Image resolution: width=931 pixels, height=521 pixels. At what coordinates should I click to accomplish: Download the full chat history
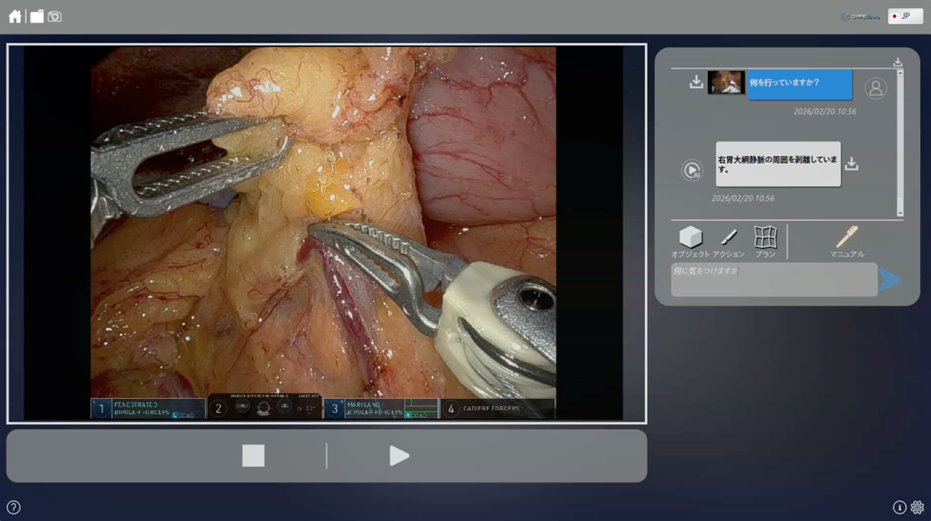tap(898, 62)
